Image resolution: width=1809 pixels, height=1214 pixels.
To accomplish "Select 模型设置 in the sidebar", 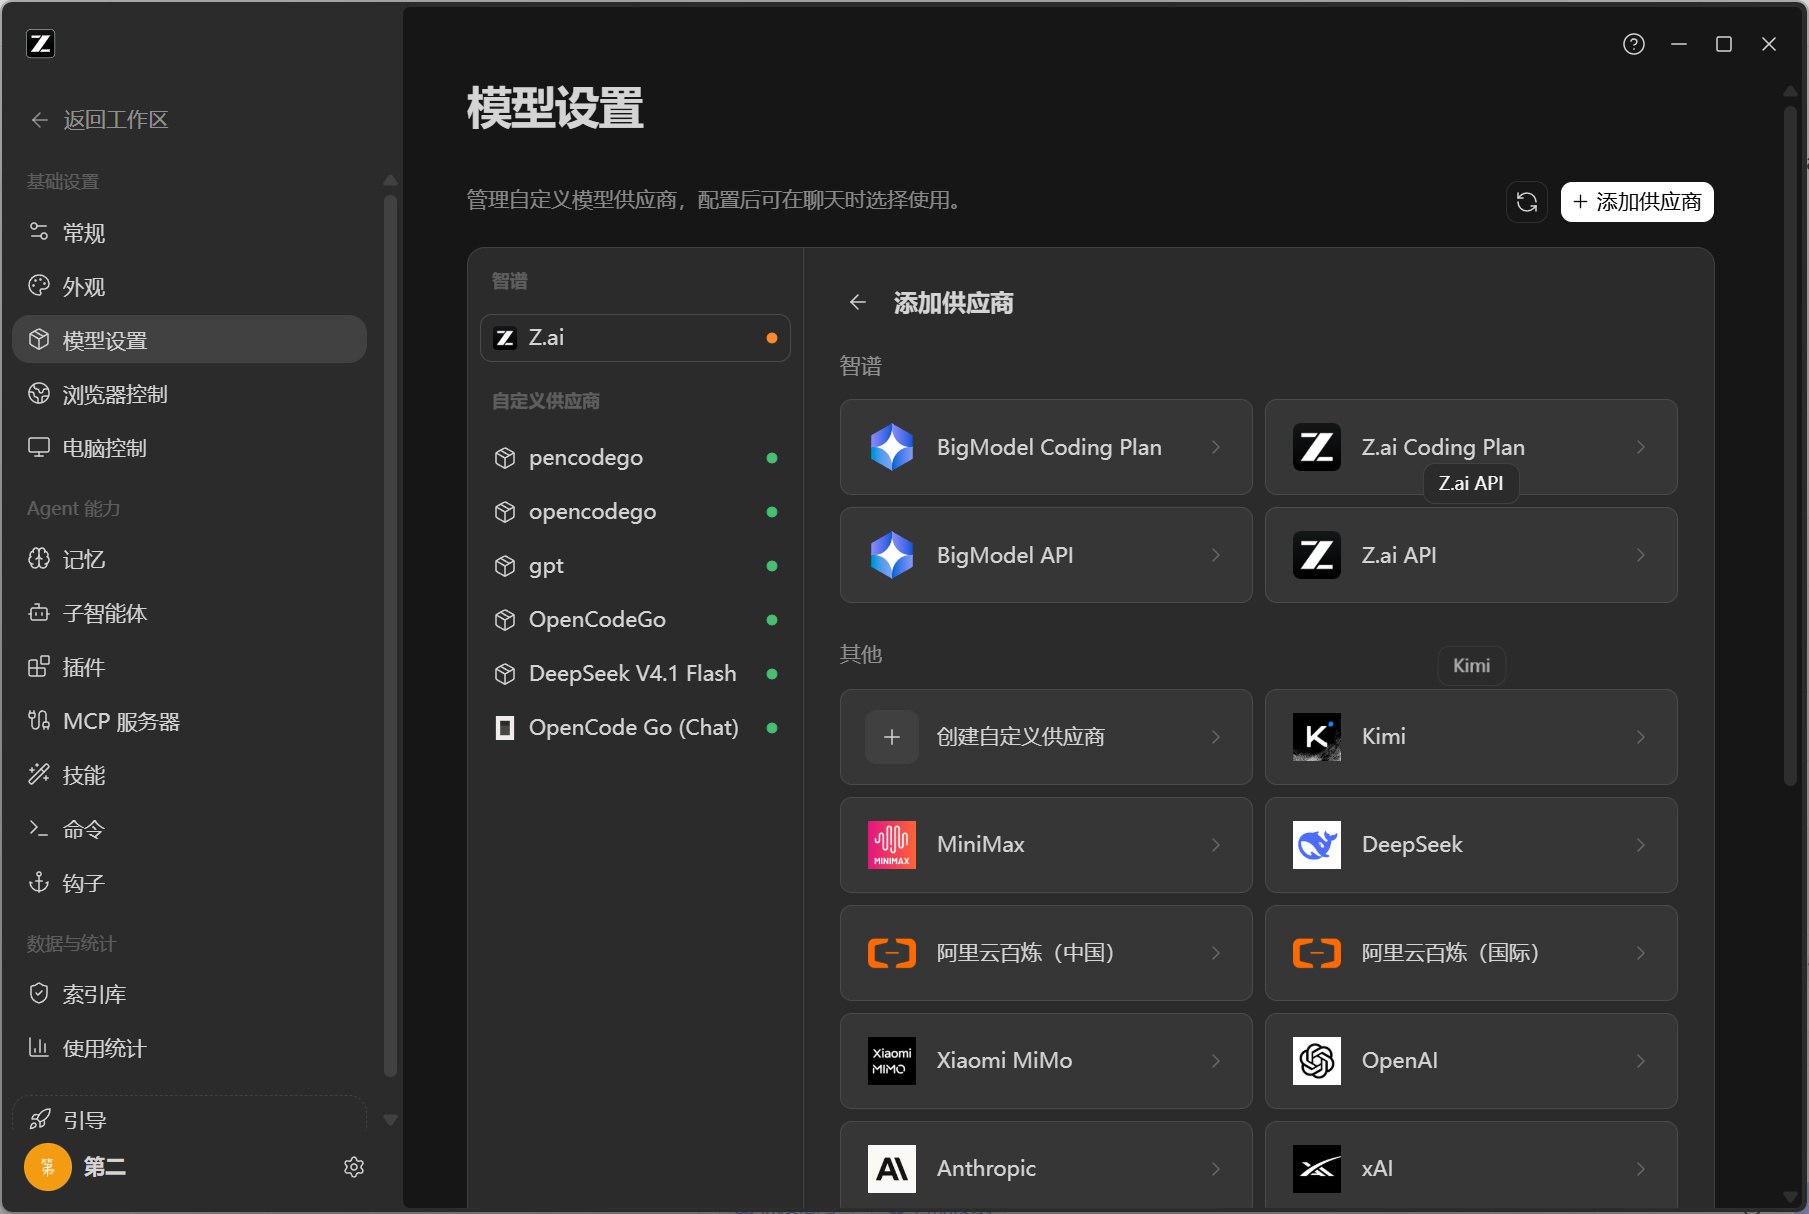I will (x=189, y=340).
